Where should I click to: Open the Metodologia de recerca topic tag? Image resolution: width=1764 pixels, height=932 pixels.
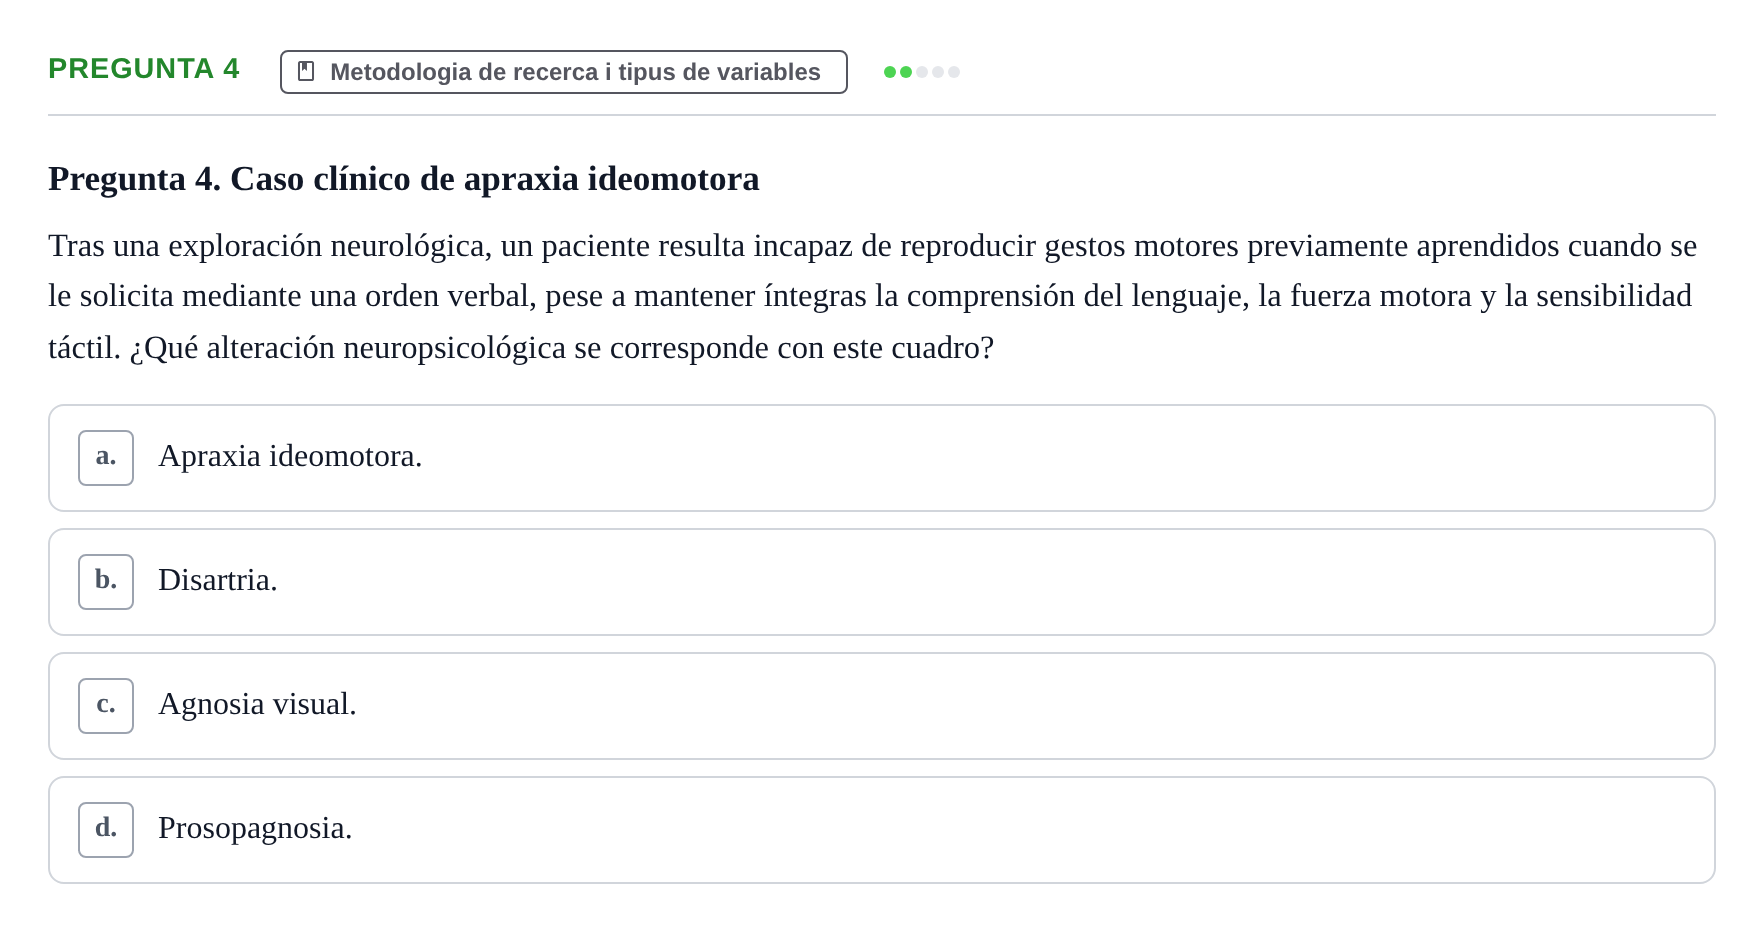pyautogui.click(x=564, y=72)
